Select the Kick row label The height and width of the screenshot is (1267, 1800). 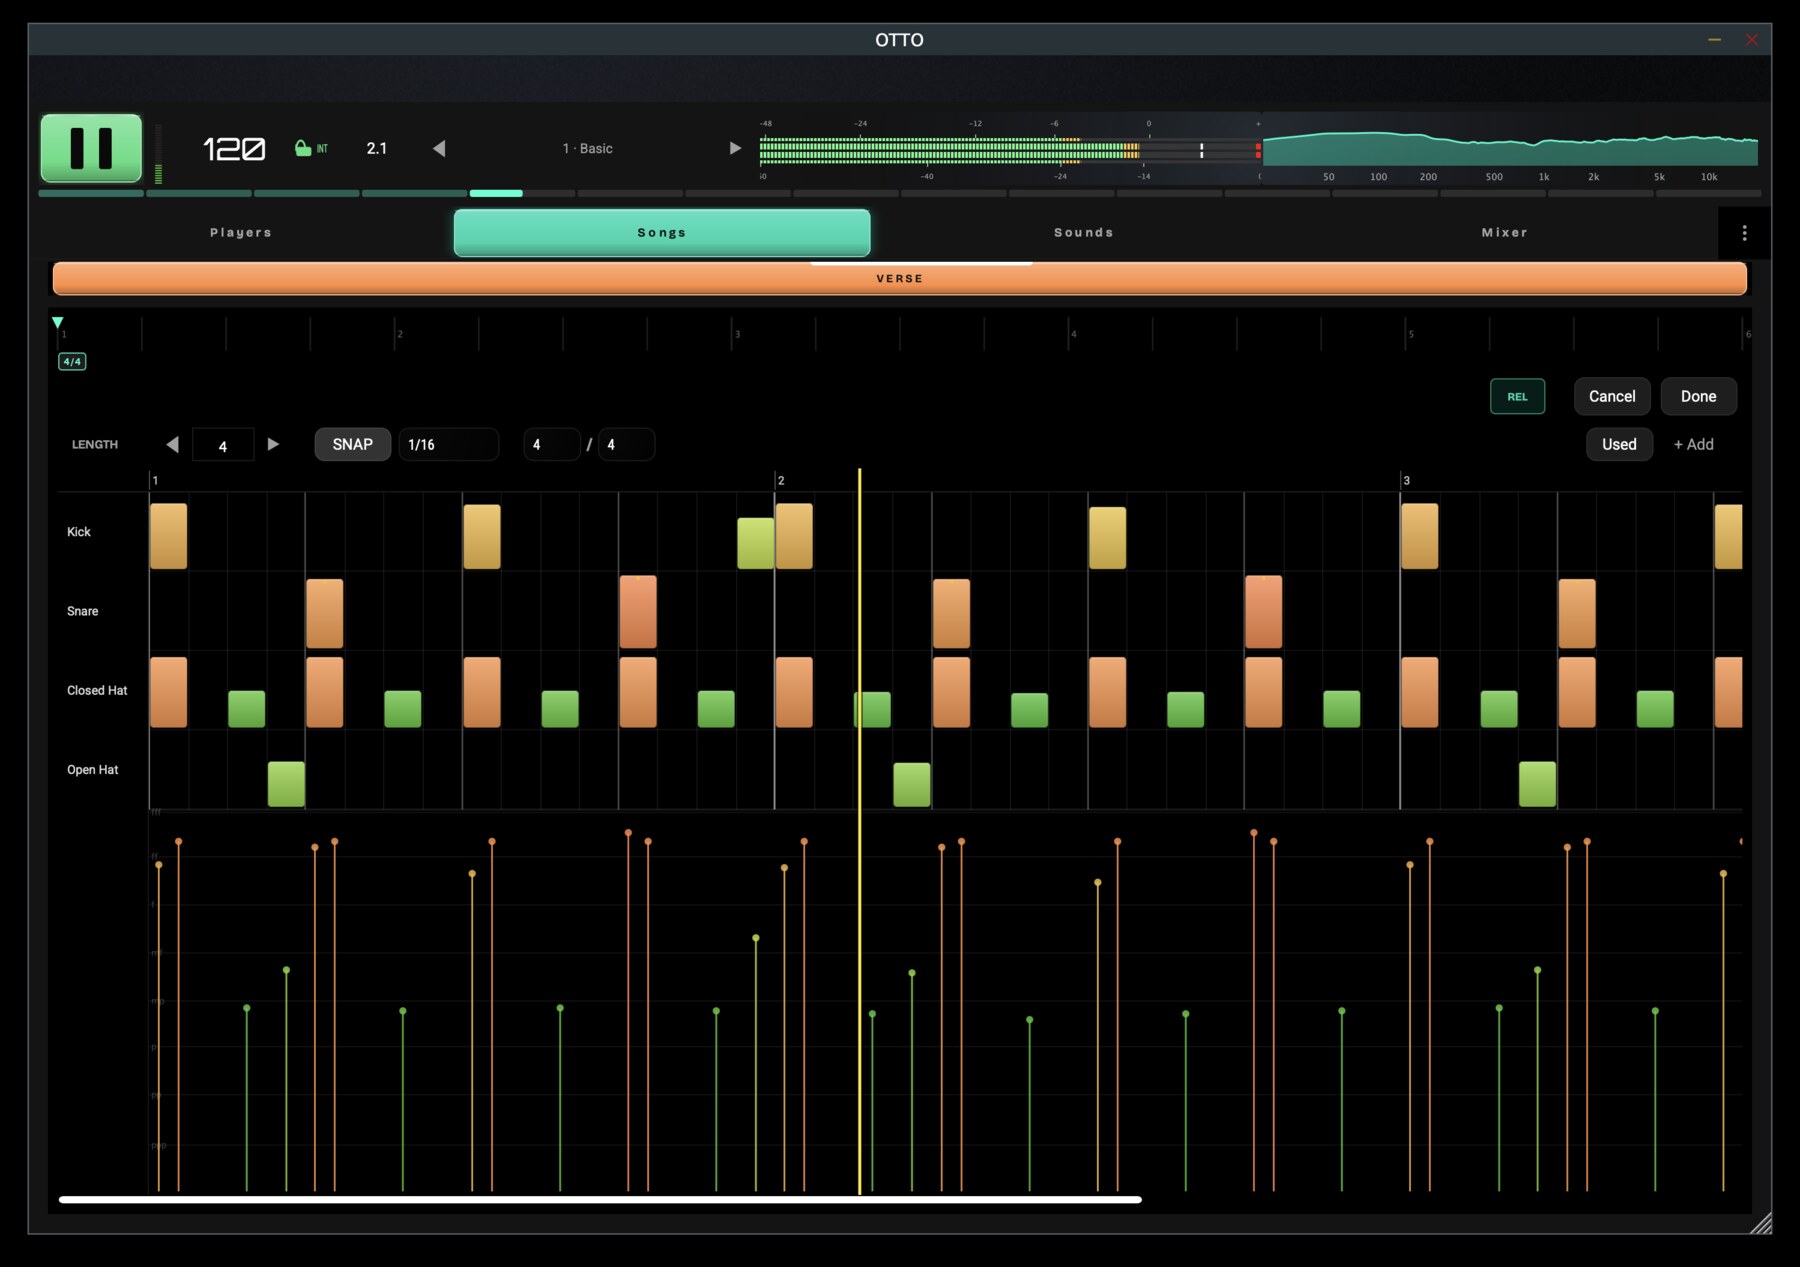coord(79,532)
